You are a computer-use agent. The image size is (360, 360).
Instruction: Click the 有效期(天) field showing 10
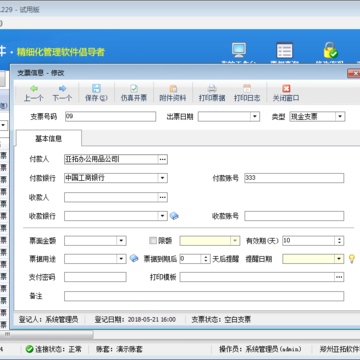point(309,240)
